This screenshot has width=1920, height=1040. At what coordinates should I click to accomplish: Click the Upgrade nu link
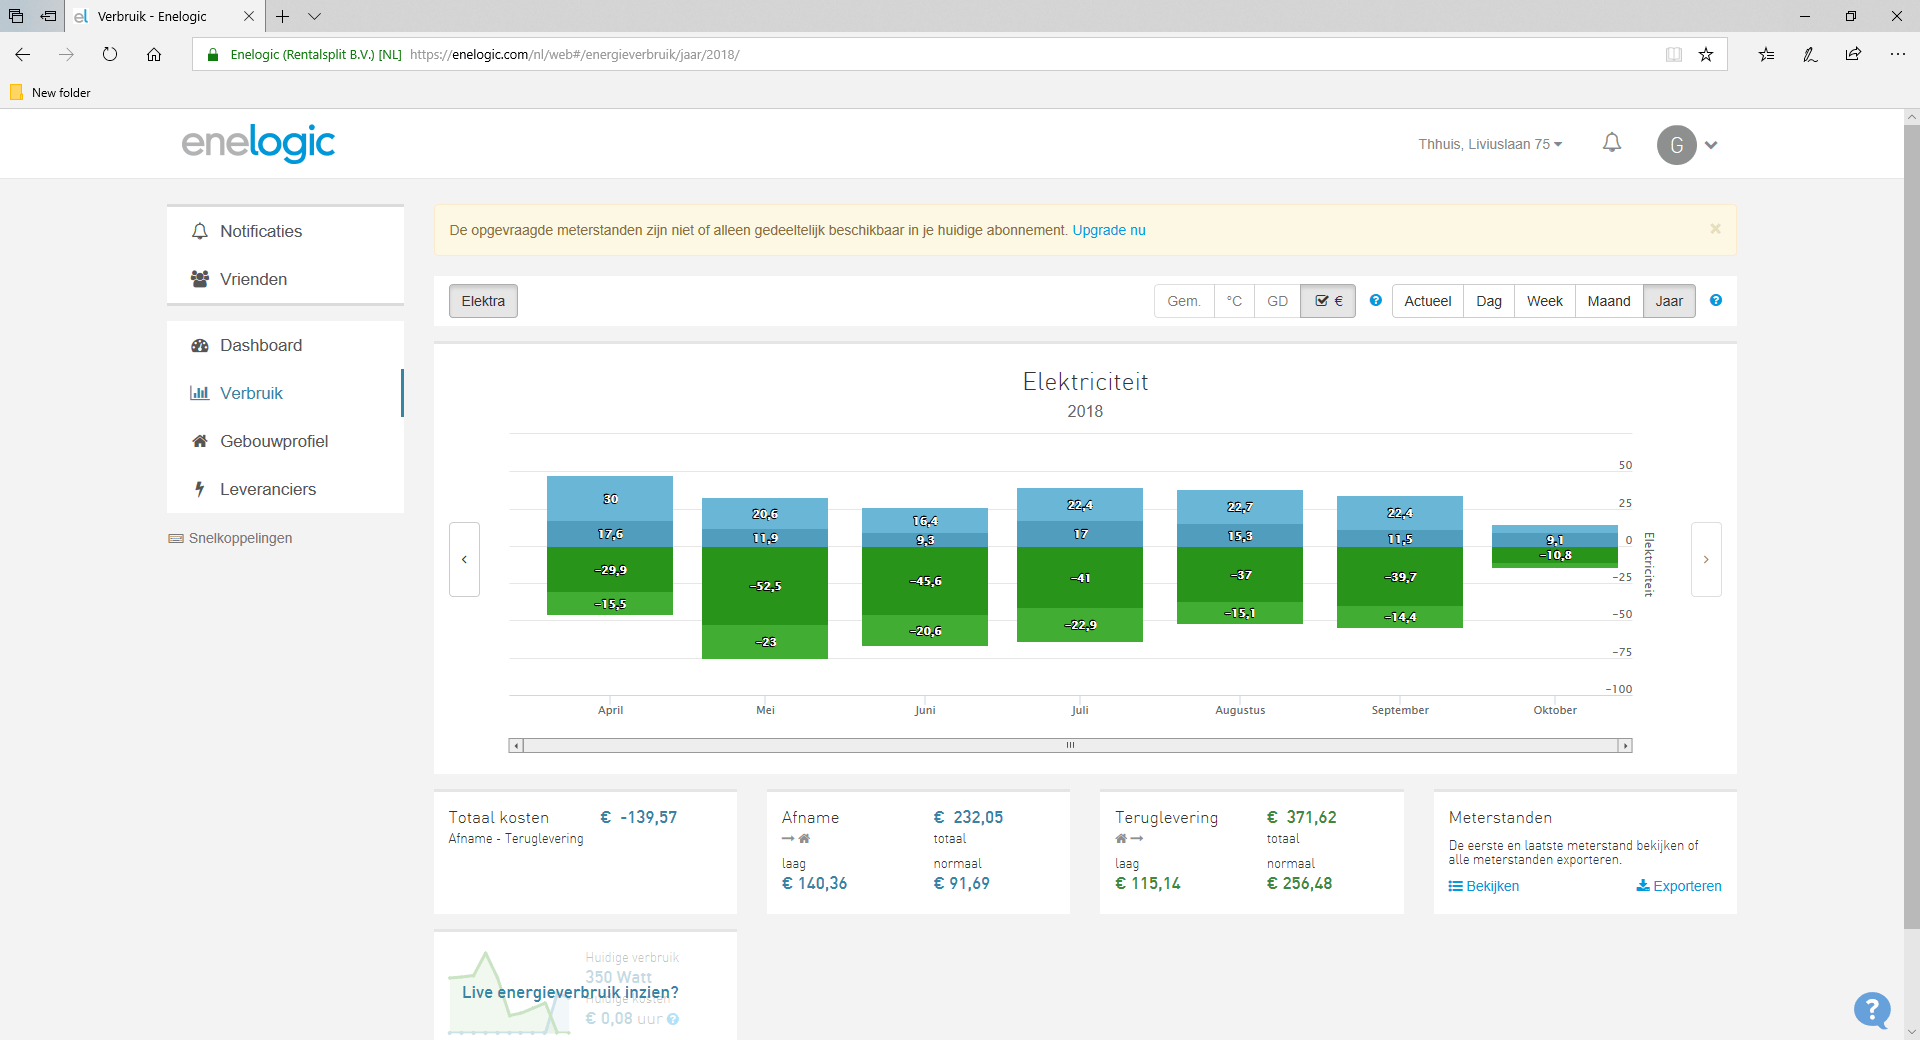coord(1109,230)
